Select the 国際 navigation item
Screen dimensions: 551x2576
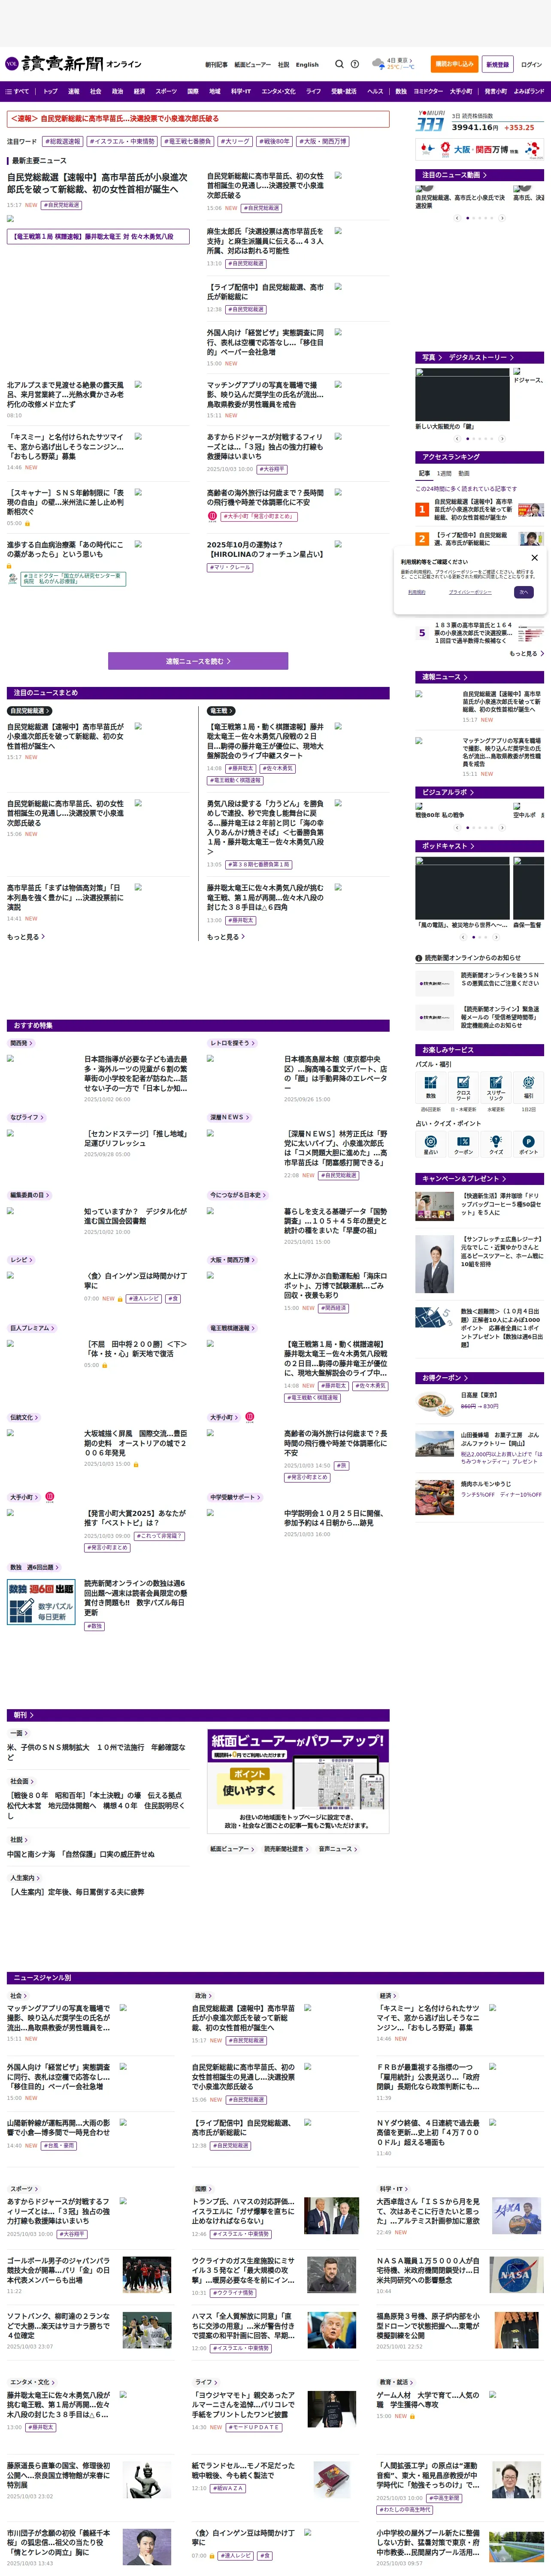click(193, 91)
